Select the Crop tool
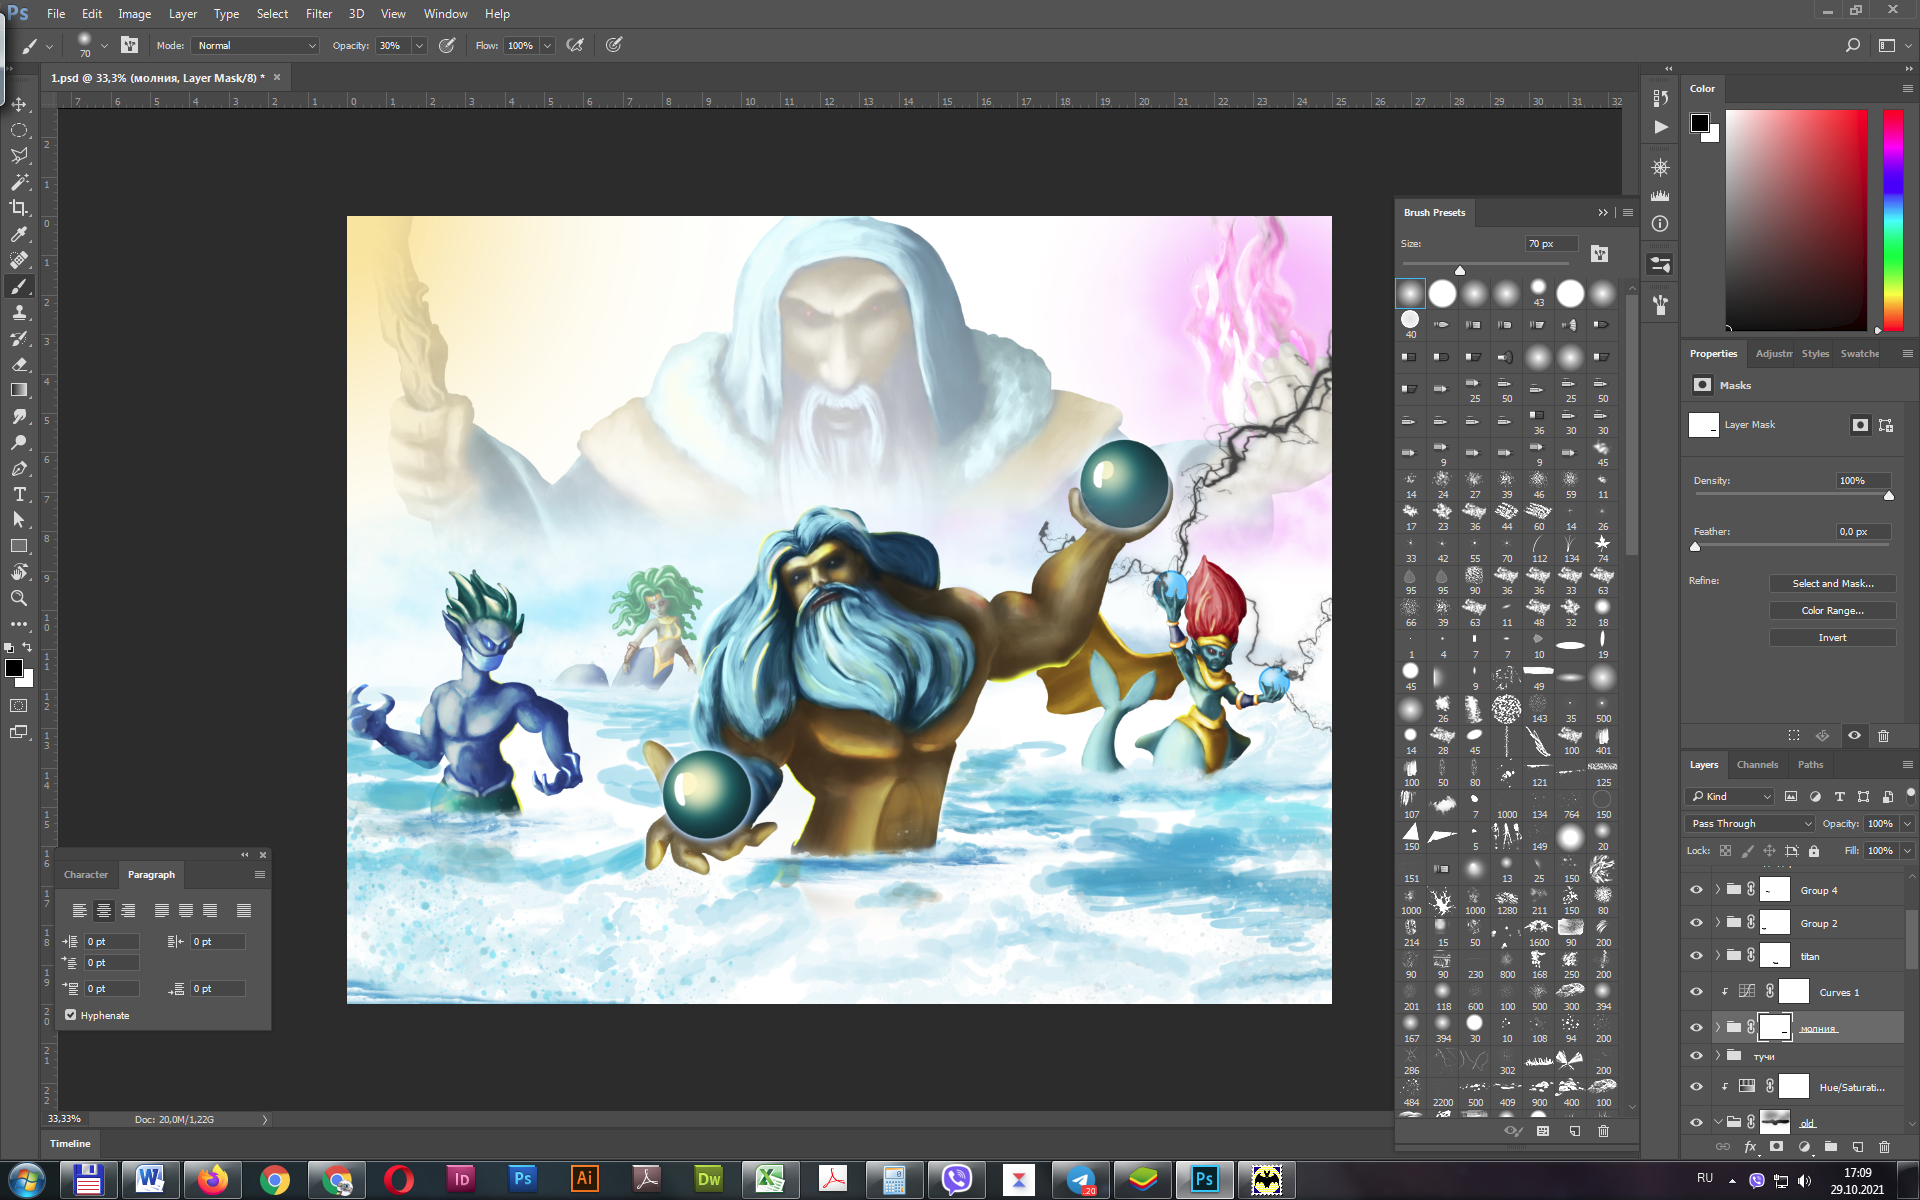1920x1200 pixels. coord(19,208)
